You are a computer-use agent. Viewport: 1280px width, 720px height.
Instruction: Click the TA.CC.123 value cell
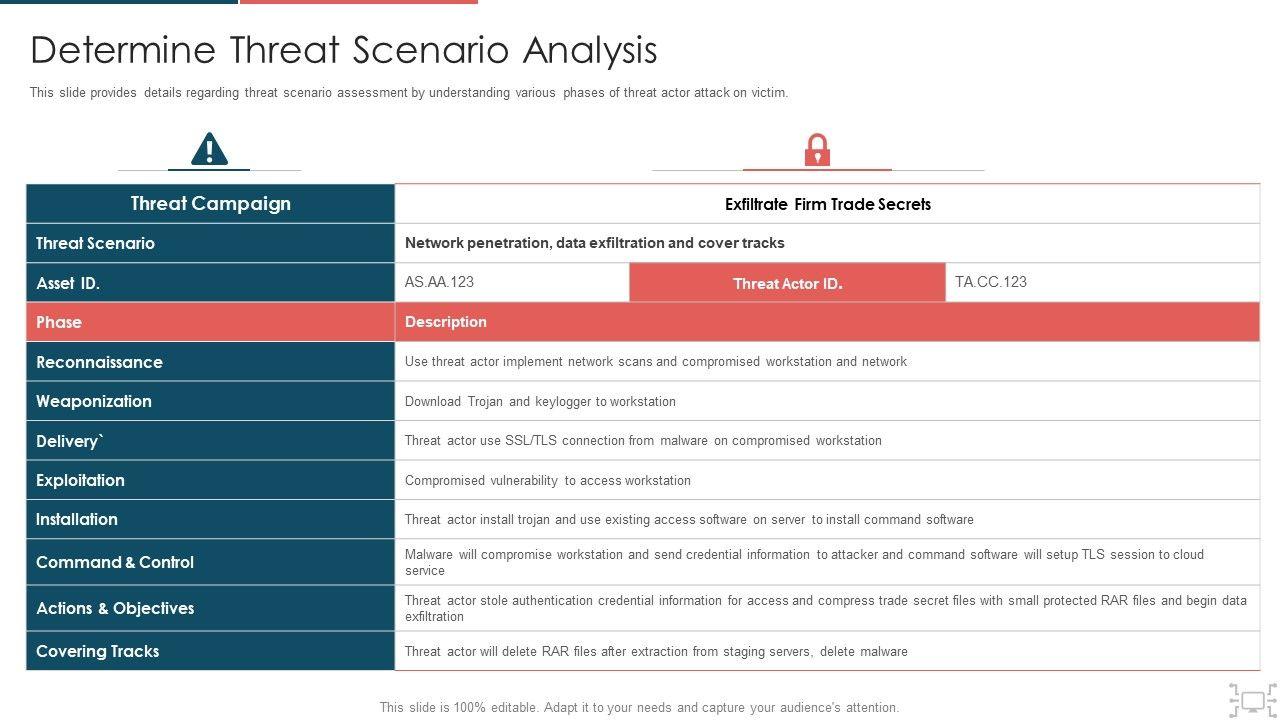pyautogui.click(x=991, y=282)
